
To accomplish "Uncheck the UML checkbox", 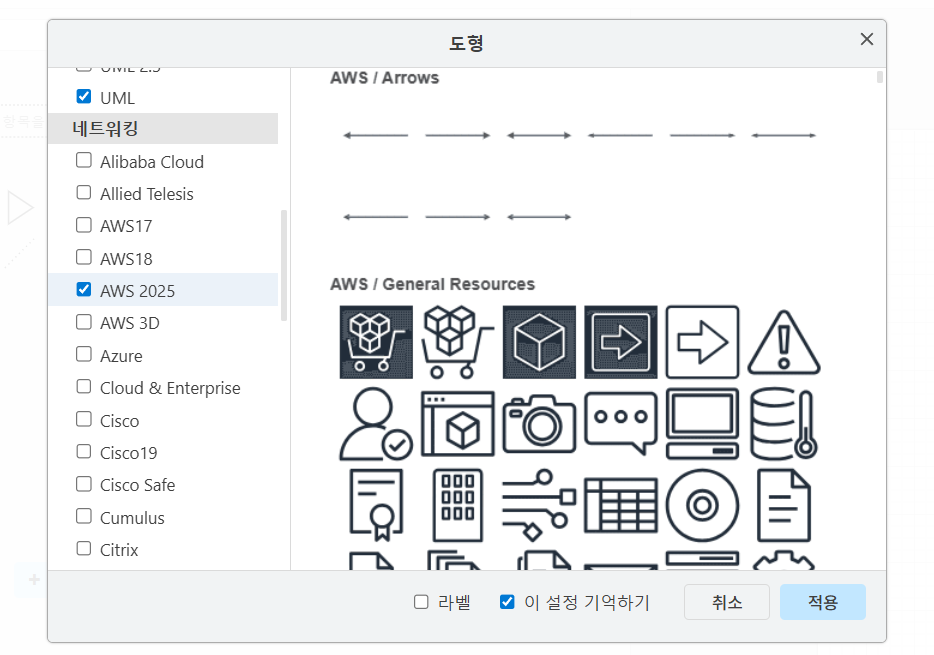I will click(x=84, y=96).
